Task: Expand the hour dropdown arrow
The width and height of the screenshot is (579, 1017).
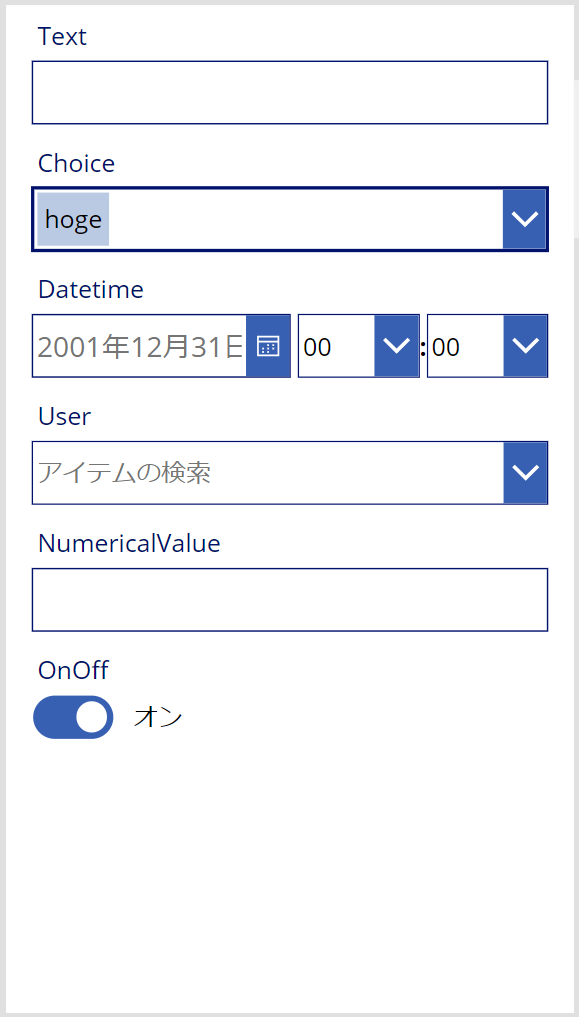Action: (x=396, y=346)
